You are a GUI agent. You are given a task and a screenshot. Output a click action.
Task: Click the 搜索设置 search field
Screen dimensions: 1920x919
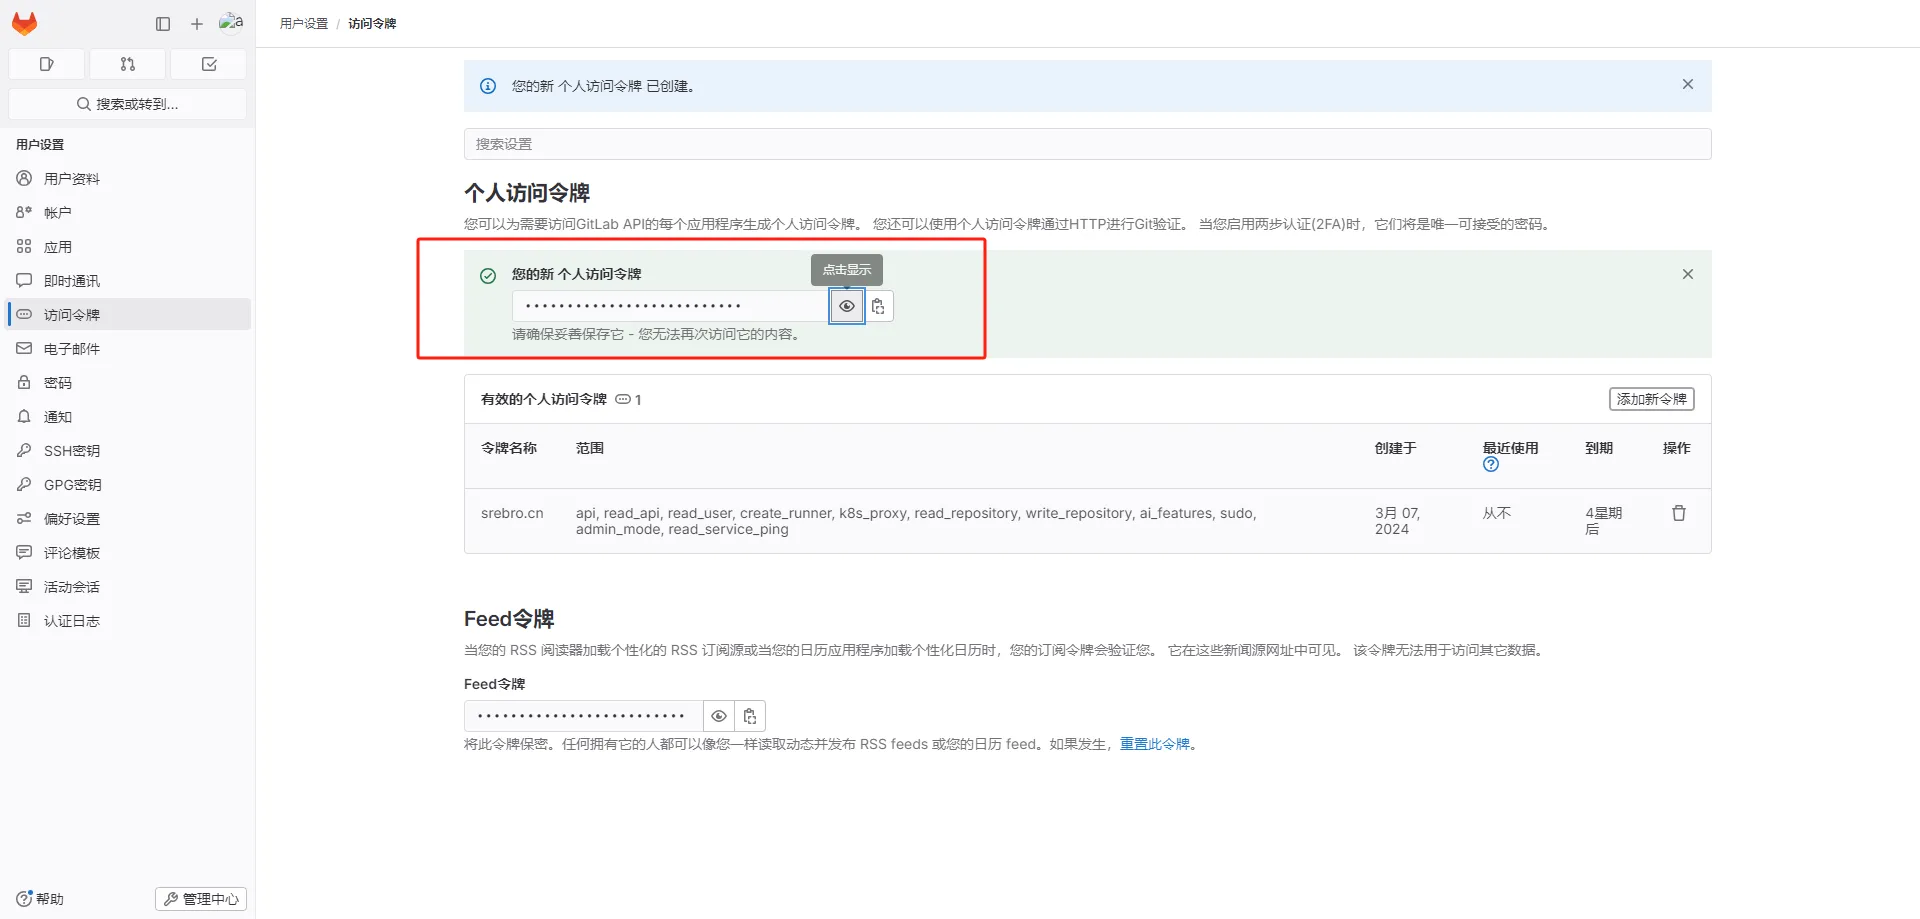(1087, 144)
